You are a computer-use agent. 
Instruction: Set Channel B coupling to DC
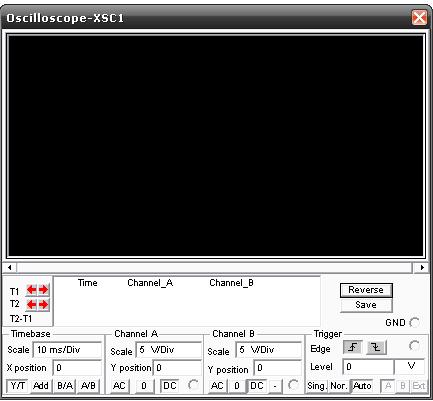click(256, 386)
